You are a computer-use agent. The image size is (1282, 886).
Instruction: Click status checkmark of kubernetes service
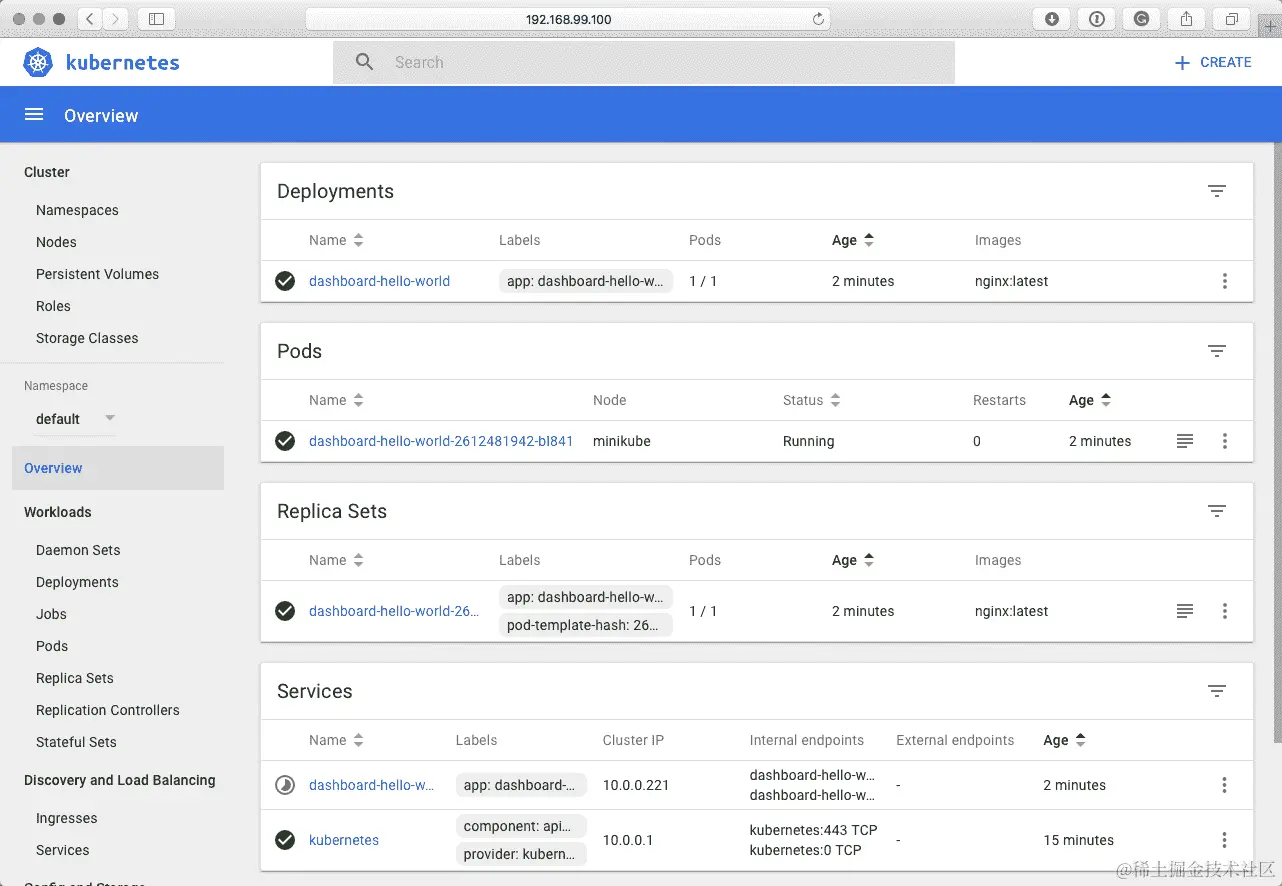click(x=285, y=840)
